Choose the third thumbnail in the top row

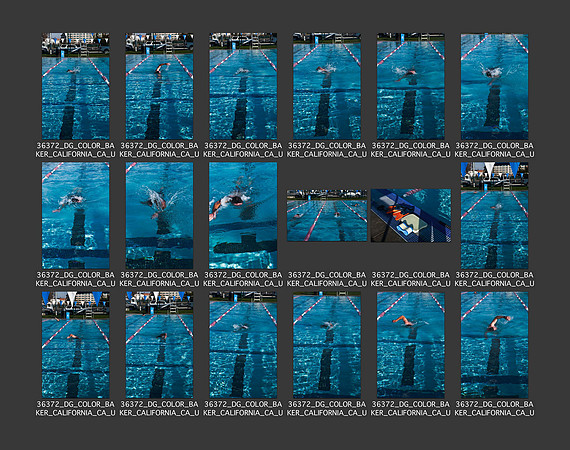(243, 86)
